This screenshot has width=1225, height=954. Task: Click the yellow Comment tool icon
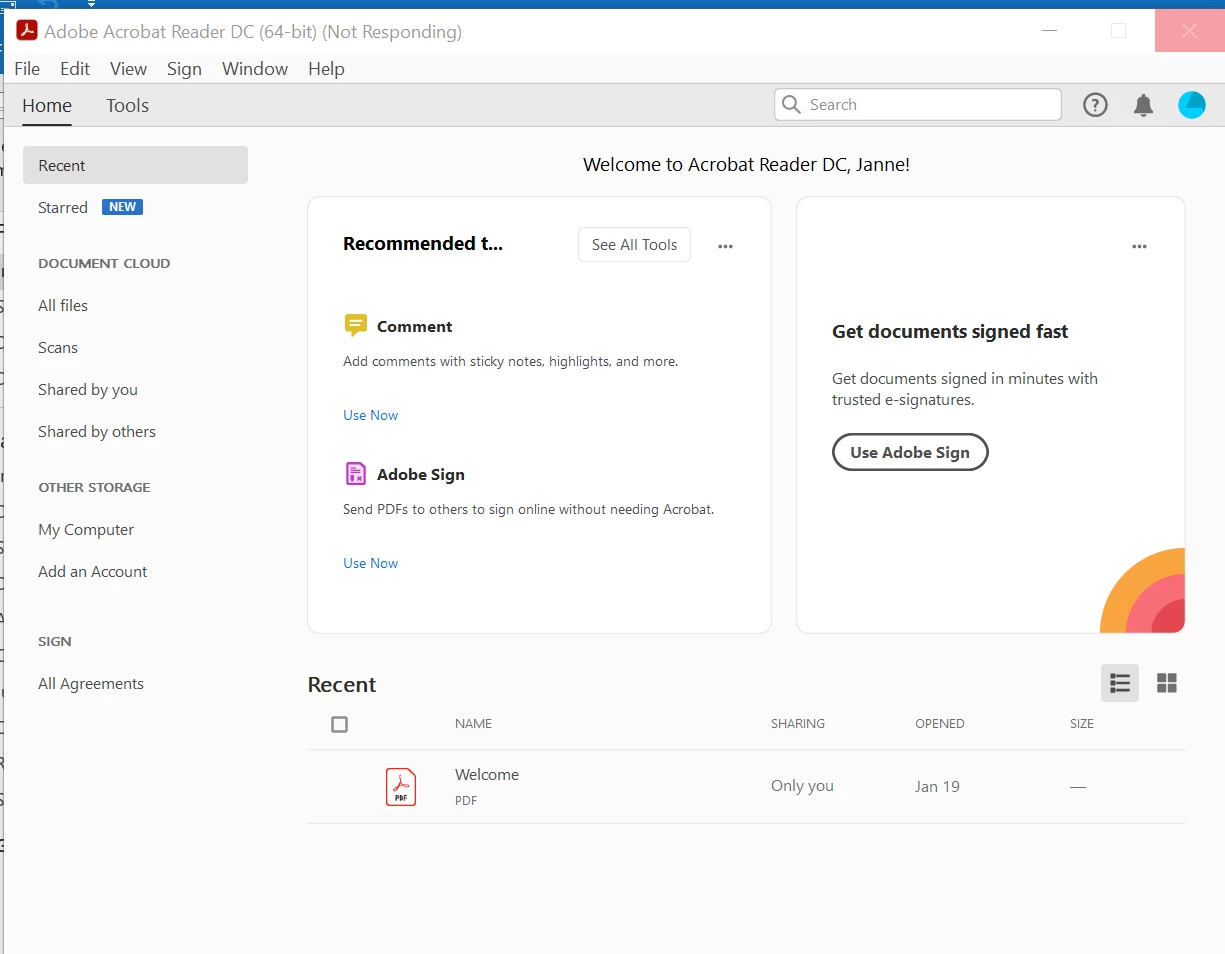pos(355,325)
